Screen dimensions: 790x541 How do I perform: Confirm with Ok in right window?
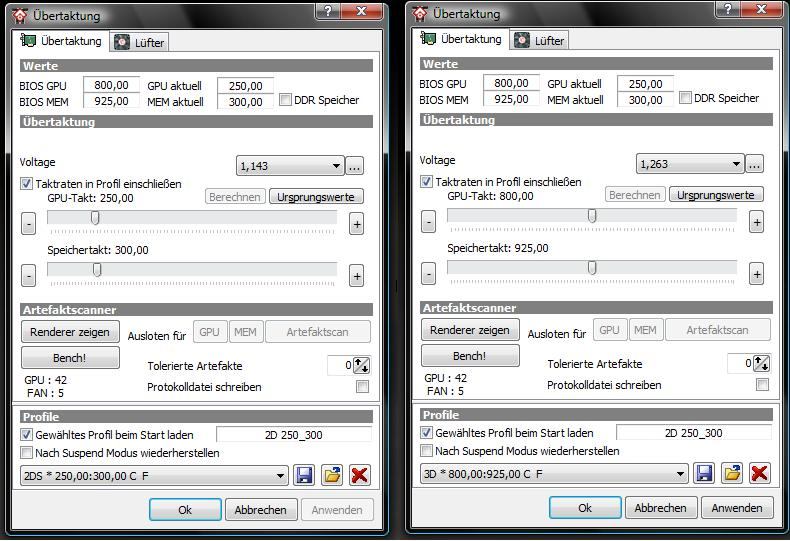(x=585, y=508)
